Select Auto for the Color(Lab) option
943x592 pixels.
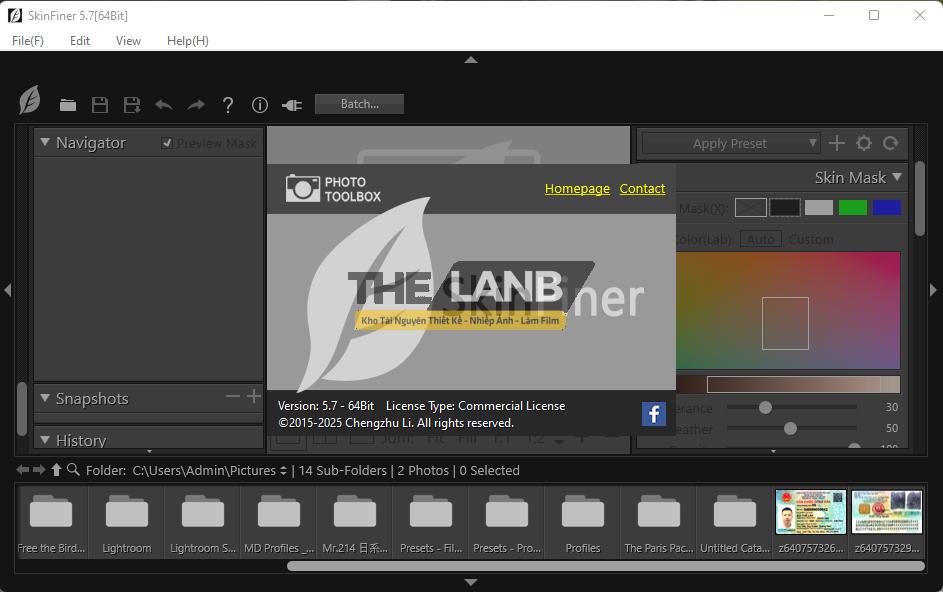(761, 239)
